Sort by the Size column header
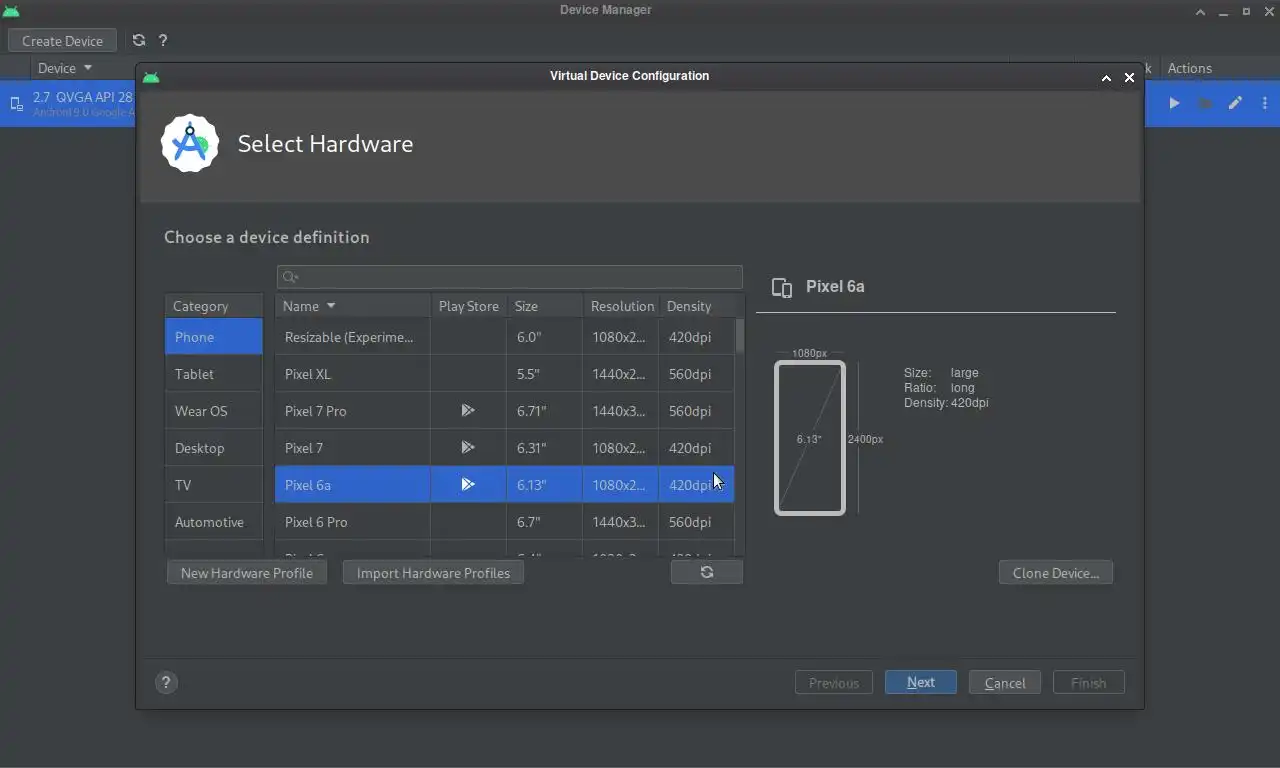Screen dimensions: 1280x768 [x=544, y=306]
